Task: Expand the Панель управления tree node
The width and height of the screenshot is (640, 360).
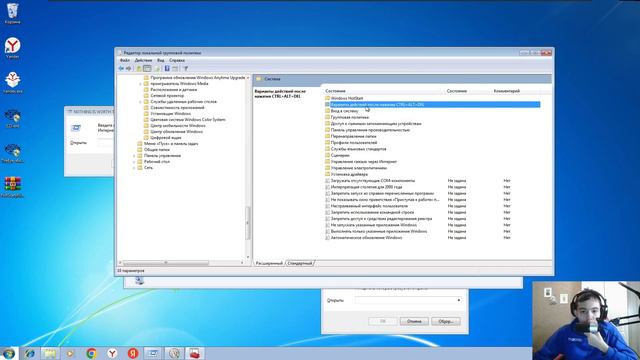Action: click(x=134, y=156)
